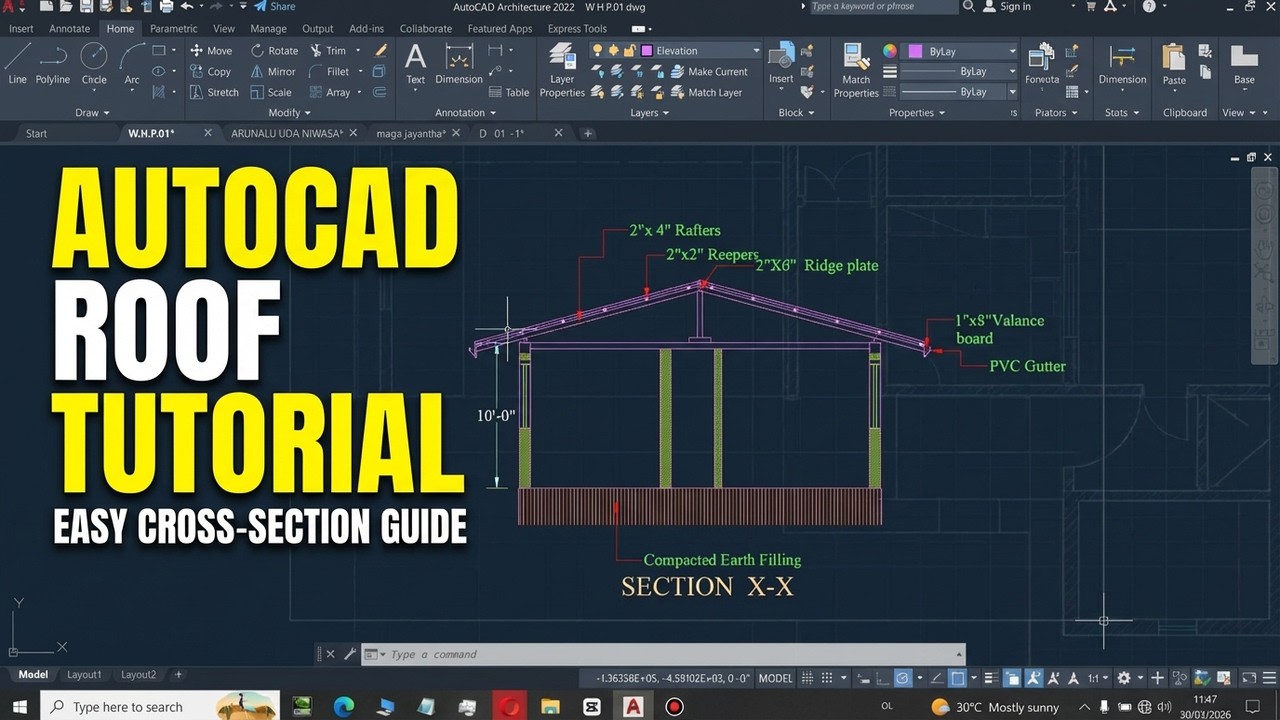The width and height of the screenshot is (1280, 720).
Task: Click Match Properties tool
Action: 856,70
